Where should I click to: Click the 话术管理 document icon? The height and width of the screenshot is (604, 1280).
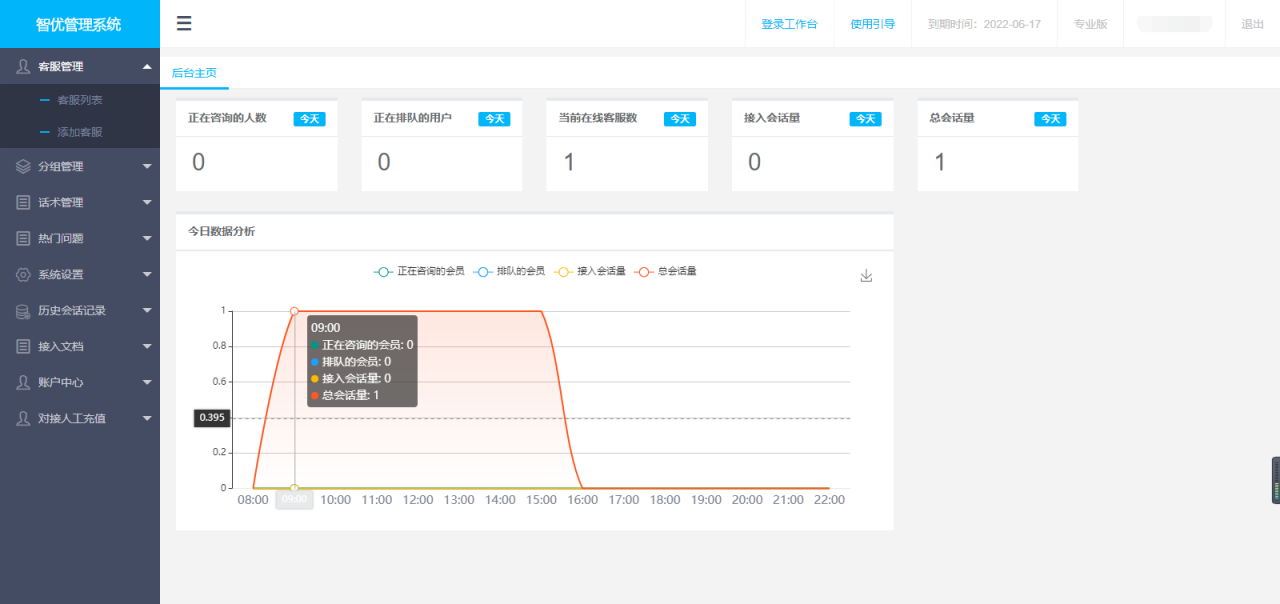pyautogui.click(x=22, y=202)
